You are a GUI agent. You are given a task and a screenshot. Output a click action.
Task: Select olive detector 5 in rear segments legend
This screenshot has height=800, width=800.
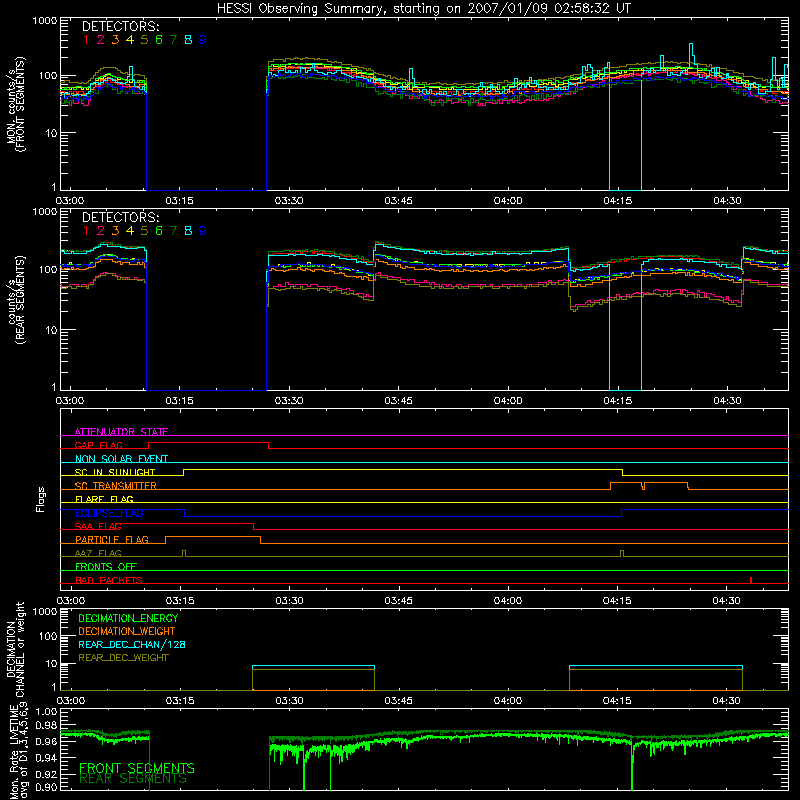pyautogui.click(x=144, y=231)
